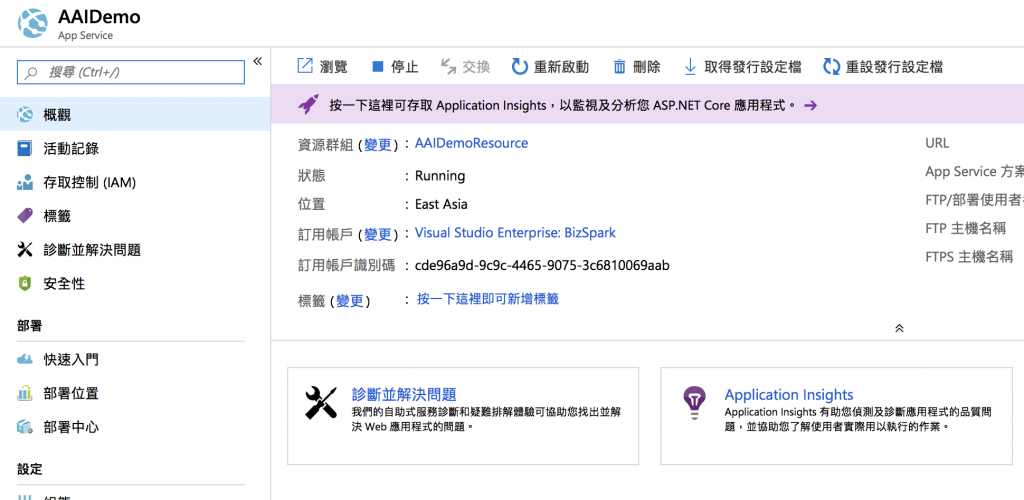Click the East Asia location value

tap(441, 204)
